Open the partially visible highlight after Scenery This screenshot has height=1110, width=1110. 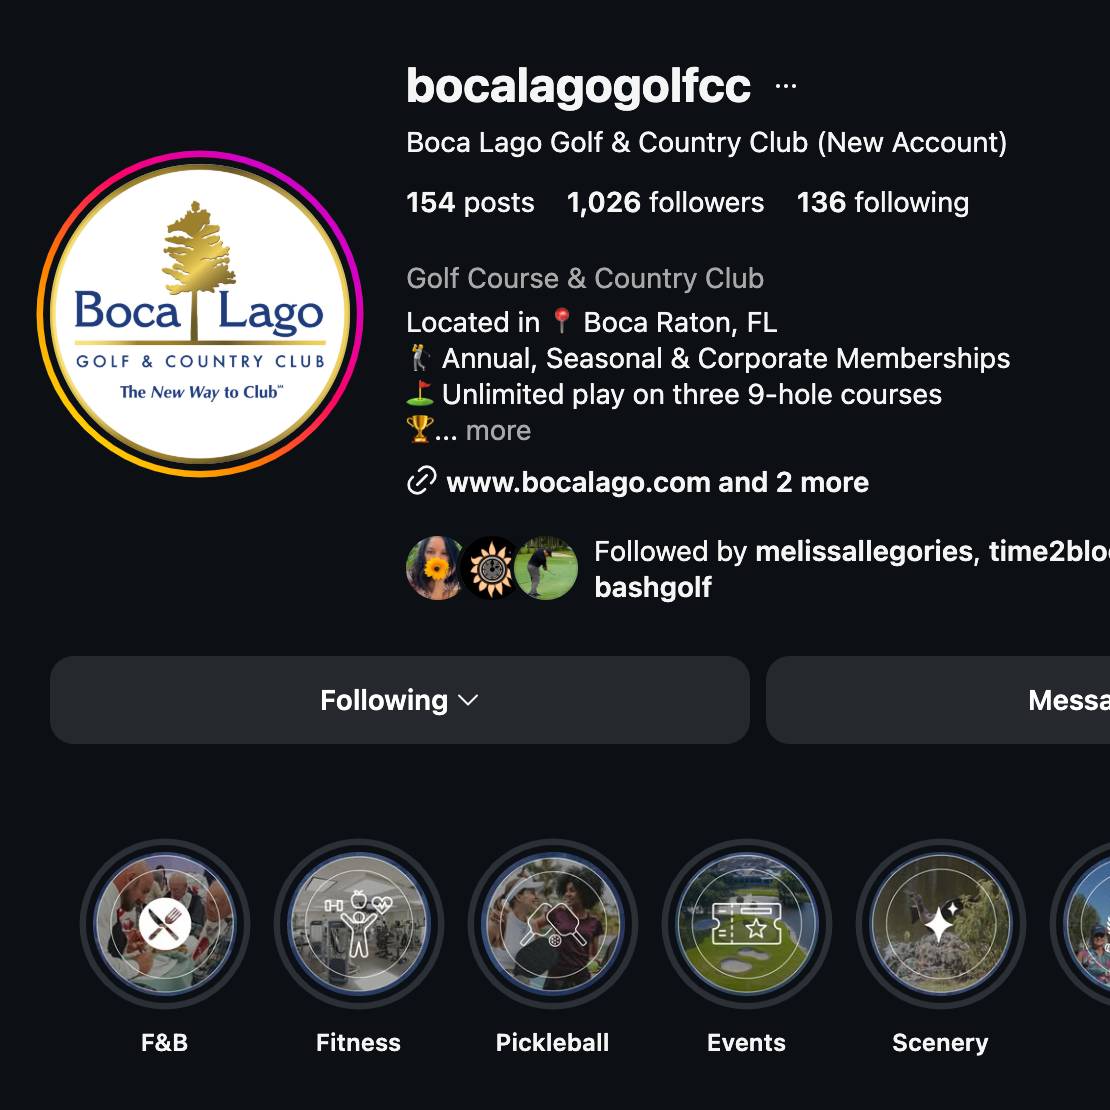click(x=1081, y=923)
